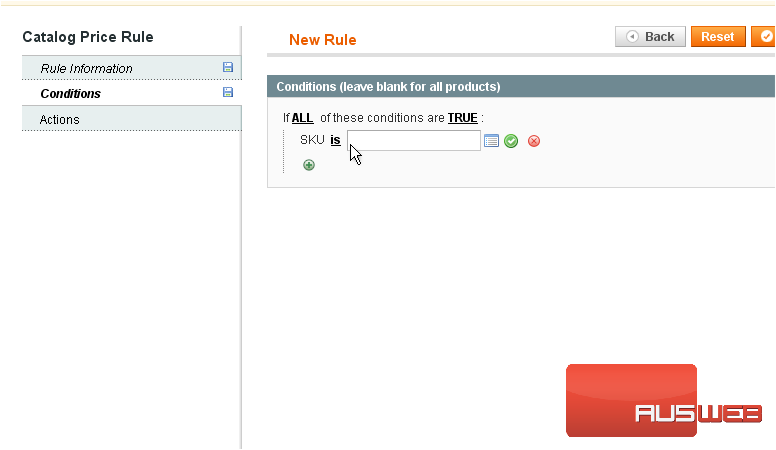Select the Conditions tab
The image size is (776, 450).
coord(70,94)
